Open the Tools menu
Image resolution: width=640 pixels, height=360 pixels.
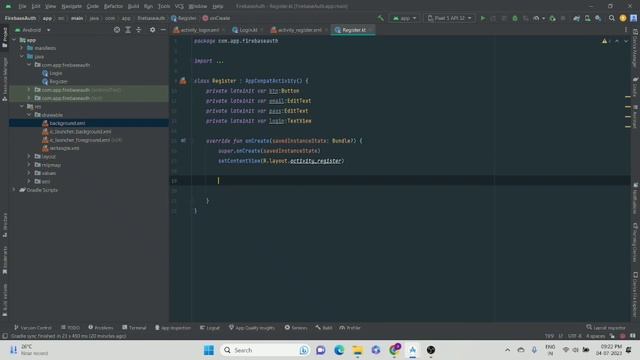pyautogui.click(x=164, y=7)
